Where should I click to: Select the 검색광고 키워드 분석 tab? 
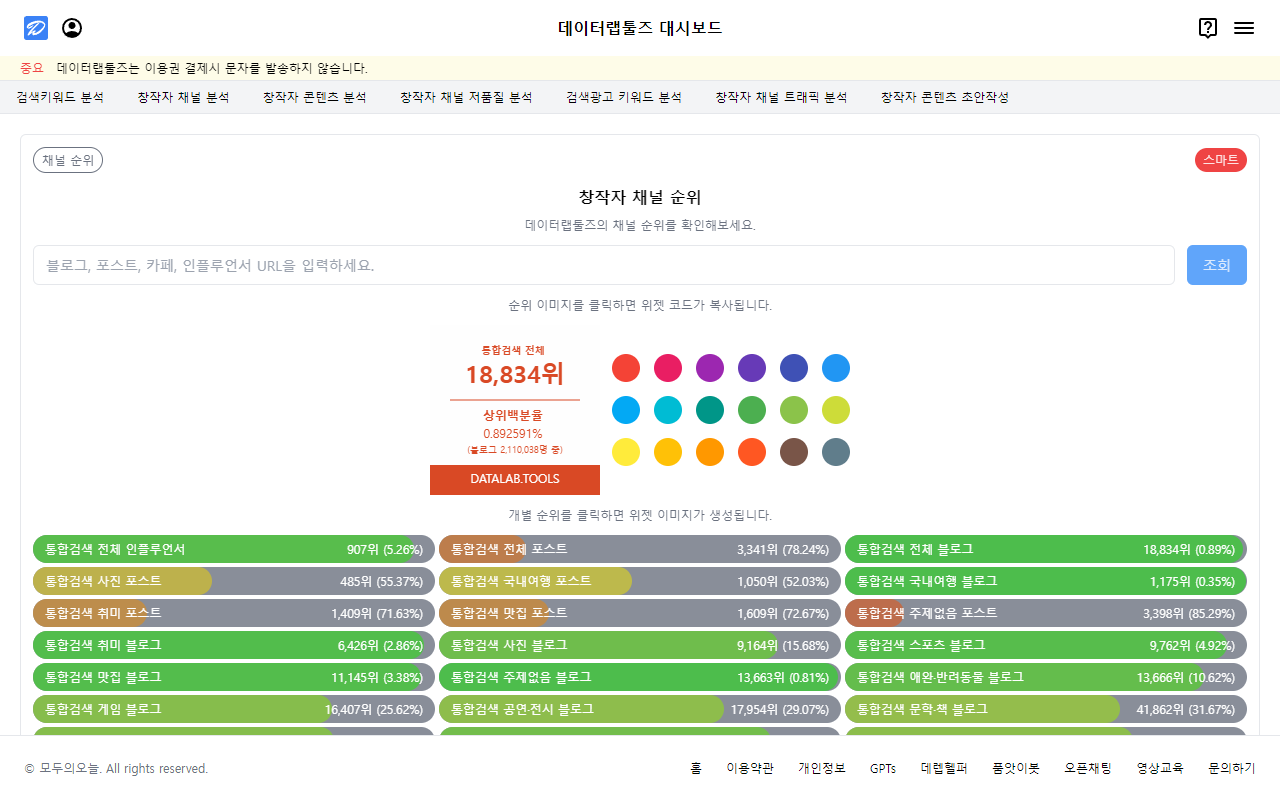(623, 96)
